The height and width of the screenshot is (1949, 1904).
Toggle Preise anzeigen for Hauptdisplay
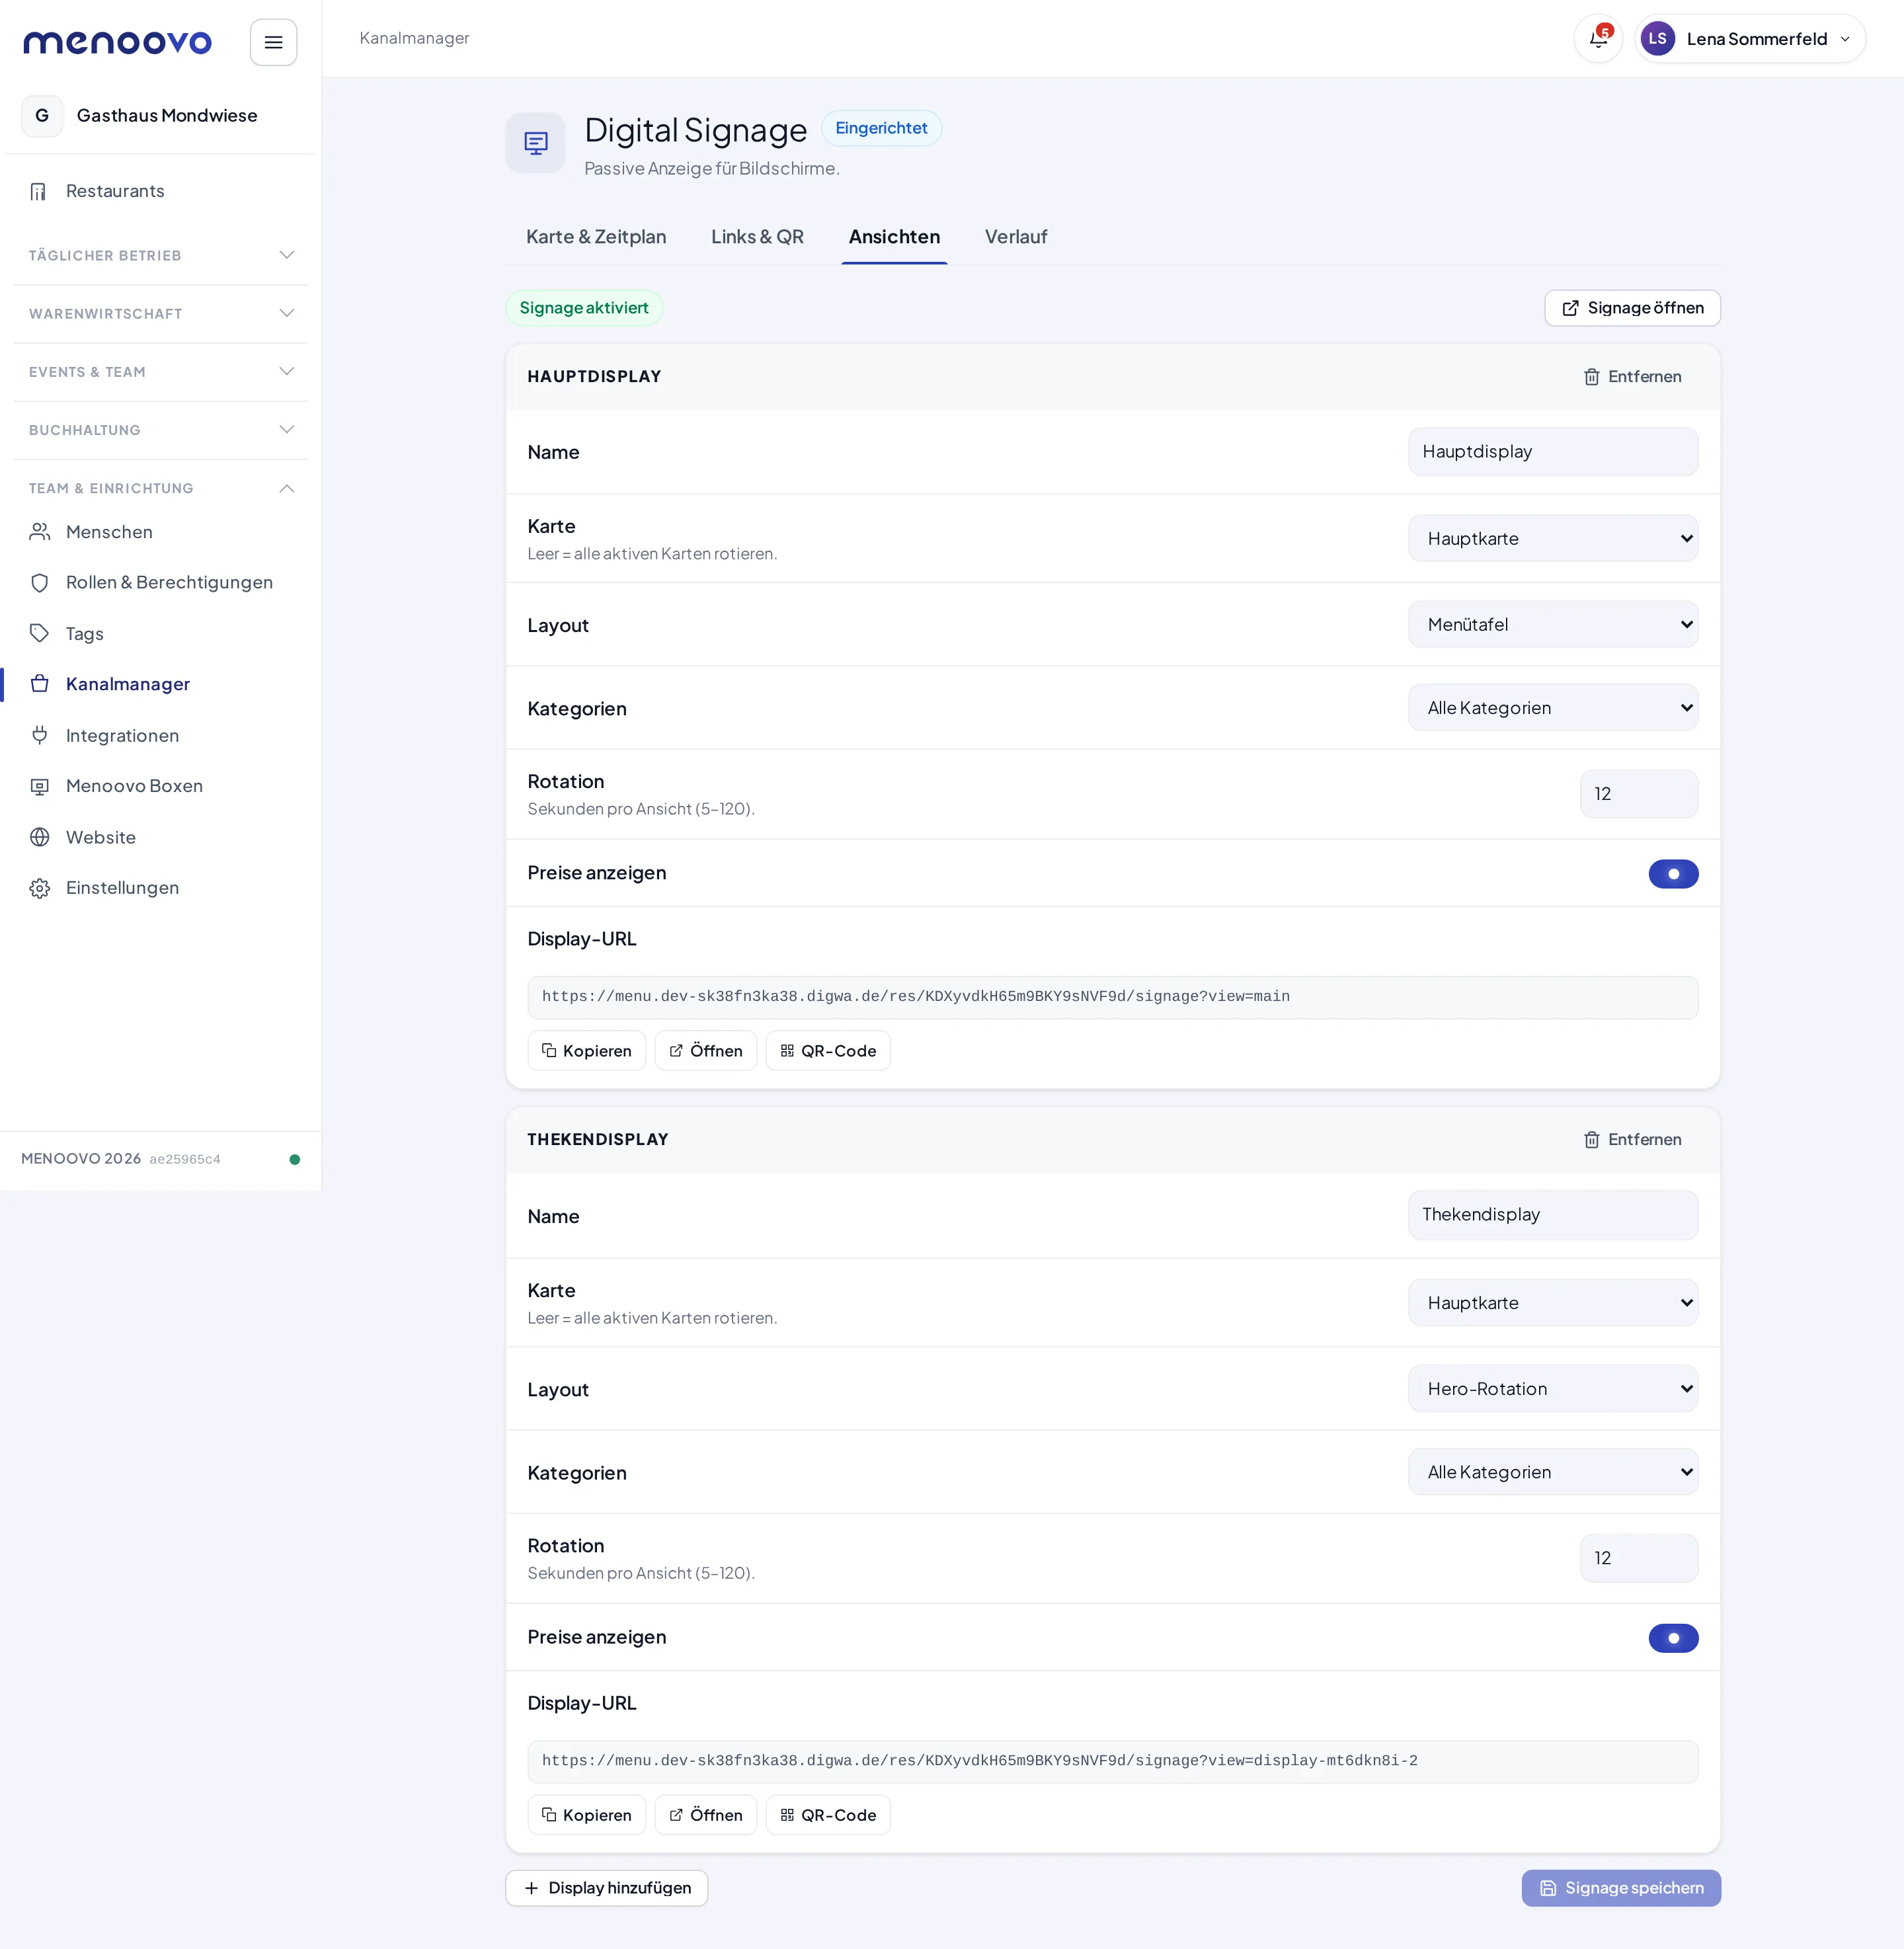point(1673,874)
